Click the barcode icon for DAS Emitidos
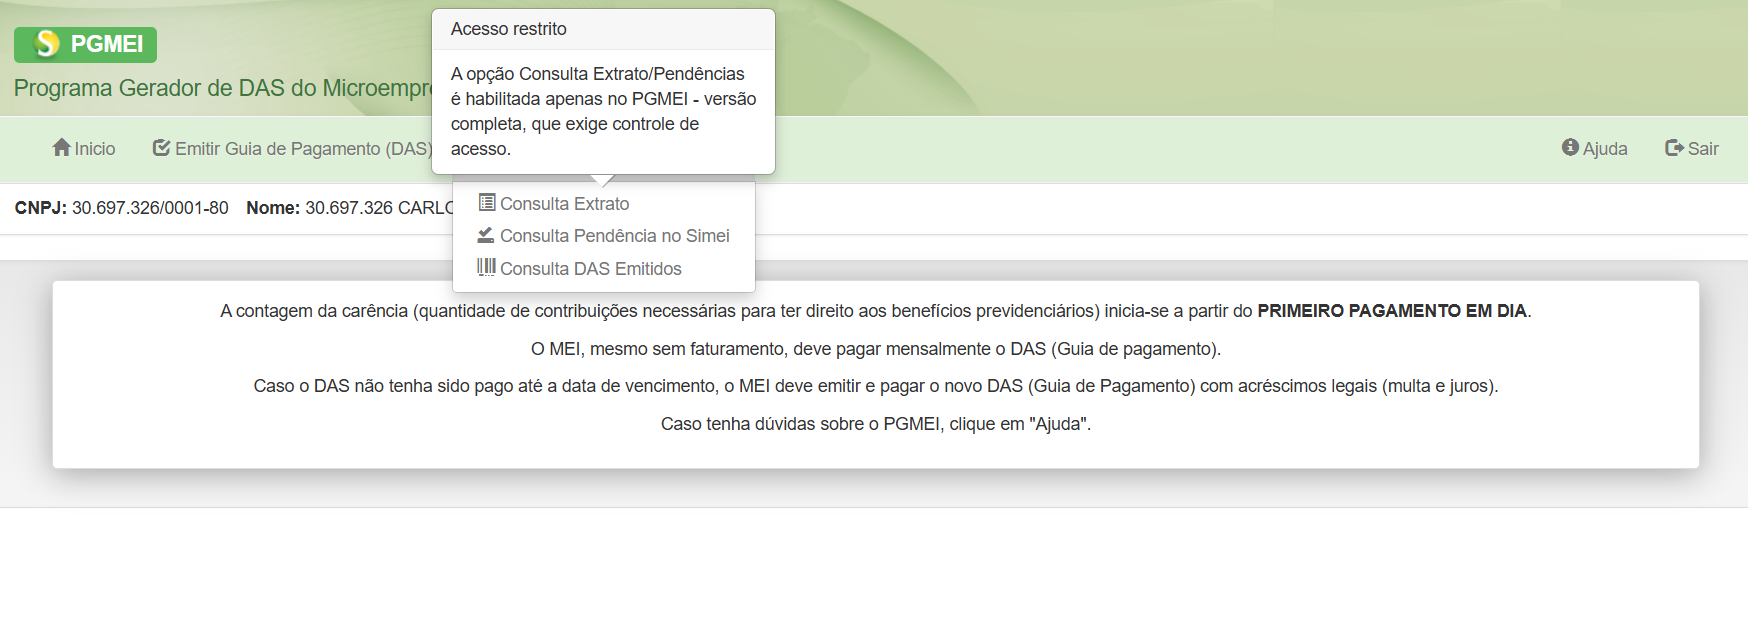The width and height of the screenshot is (1748, 635). click(486, 267)
